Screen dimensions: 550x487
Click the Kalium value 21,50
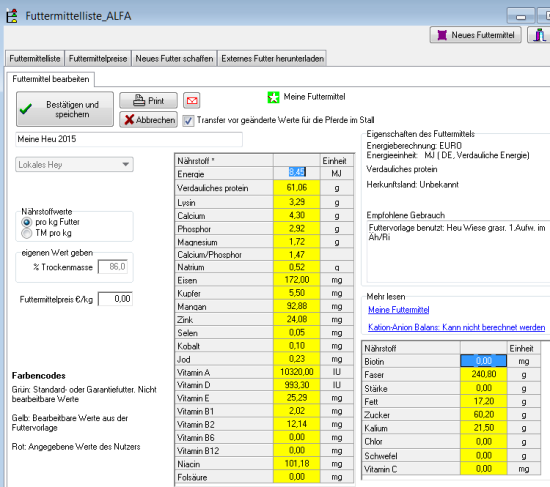point(484,428)
